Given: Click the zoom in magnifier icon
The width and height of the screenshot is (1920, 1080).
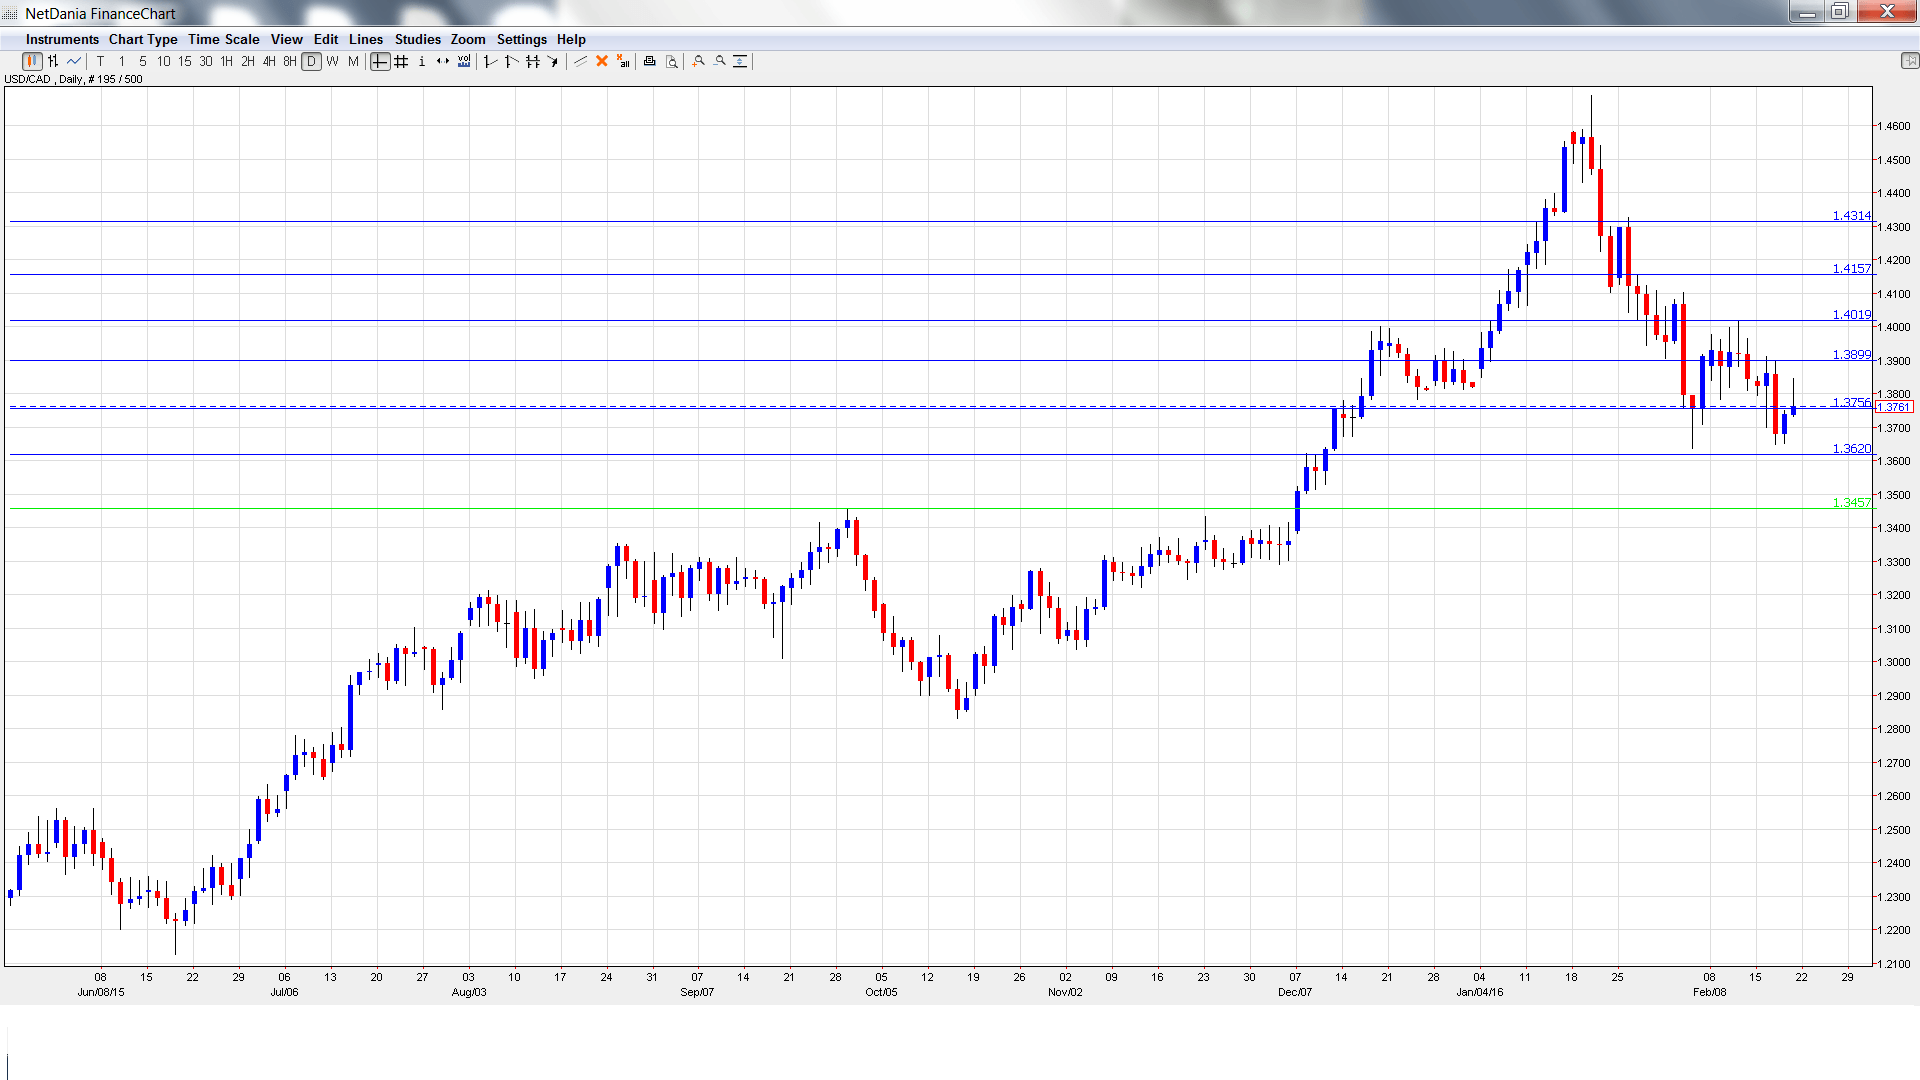Looking at the screenshot, I should point(699,62).
